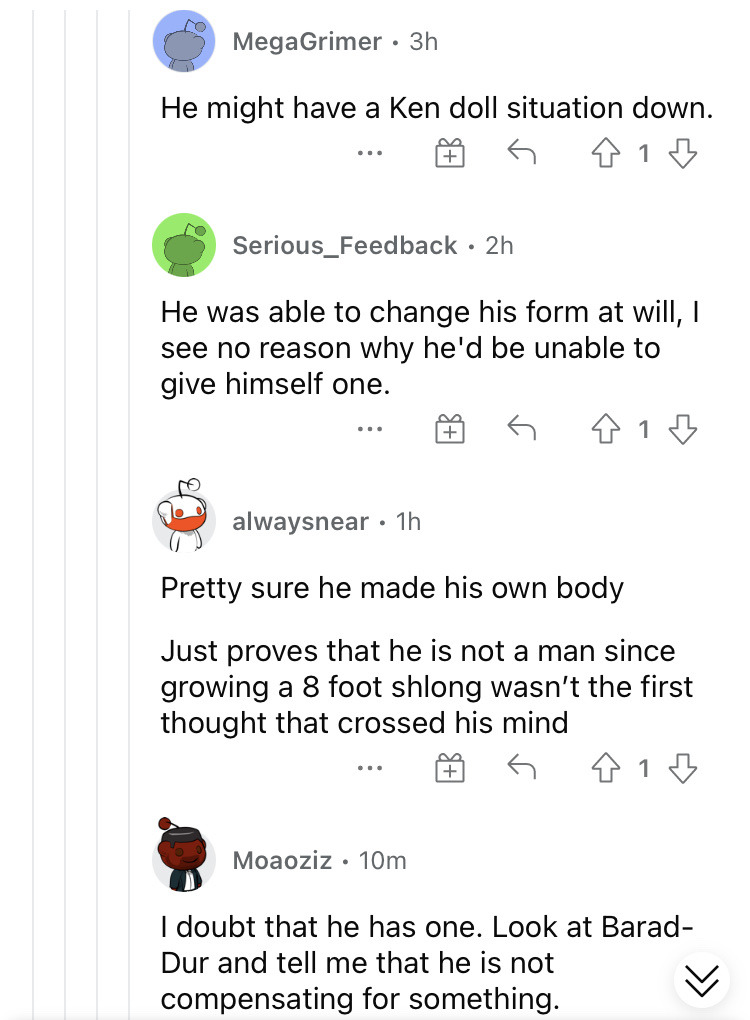Jump to next comment with double chevron
The width and height of the screenshot is (750, 1020).
[x=702, y=980]
